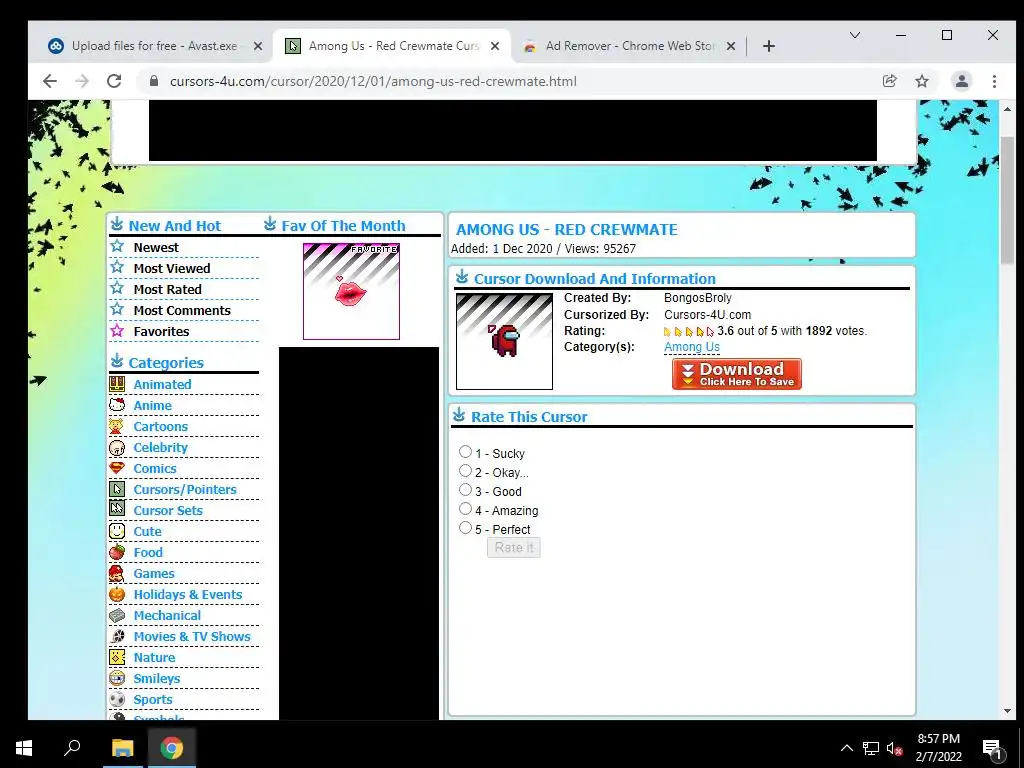This screenshot has width=1024, height=768.
Task: Select the 1 - Sucky rating
Action: point(465,451)
